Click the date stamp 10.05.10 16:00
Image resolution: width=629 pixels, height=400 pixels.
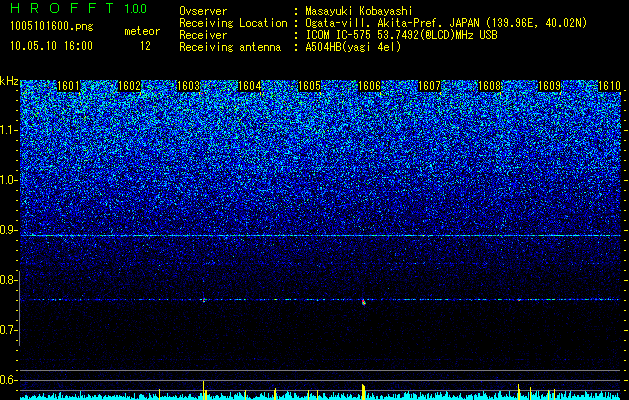(51, 46)
